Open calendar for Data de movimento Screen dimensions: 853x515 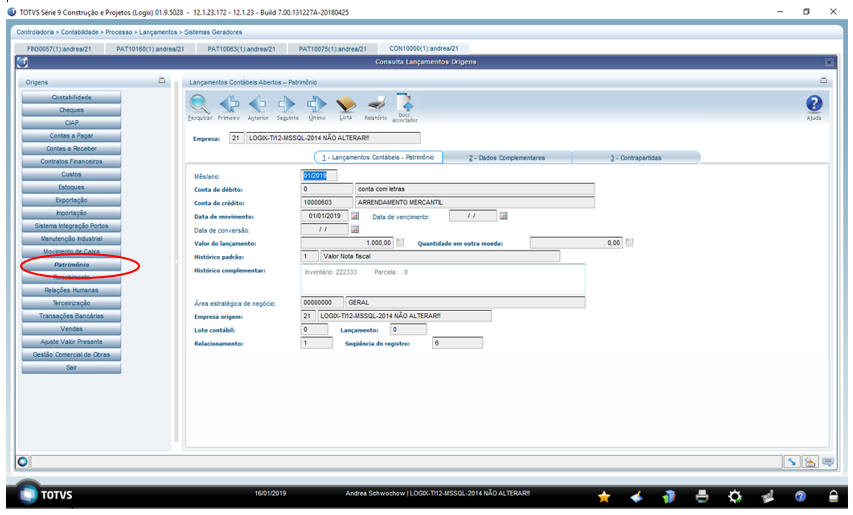click(355, 216)
